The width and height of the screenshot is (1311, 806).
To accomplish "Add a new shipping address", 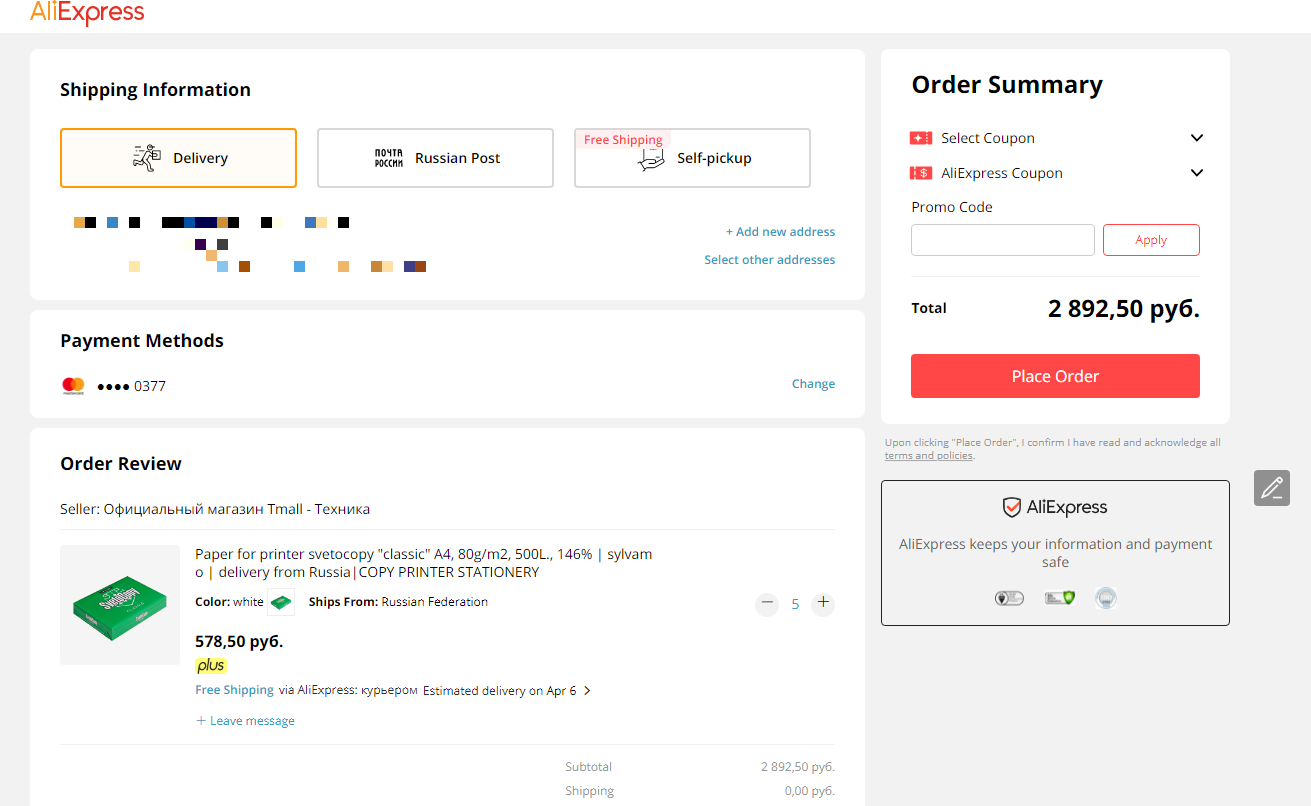I will pos(781,232).
